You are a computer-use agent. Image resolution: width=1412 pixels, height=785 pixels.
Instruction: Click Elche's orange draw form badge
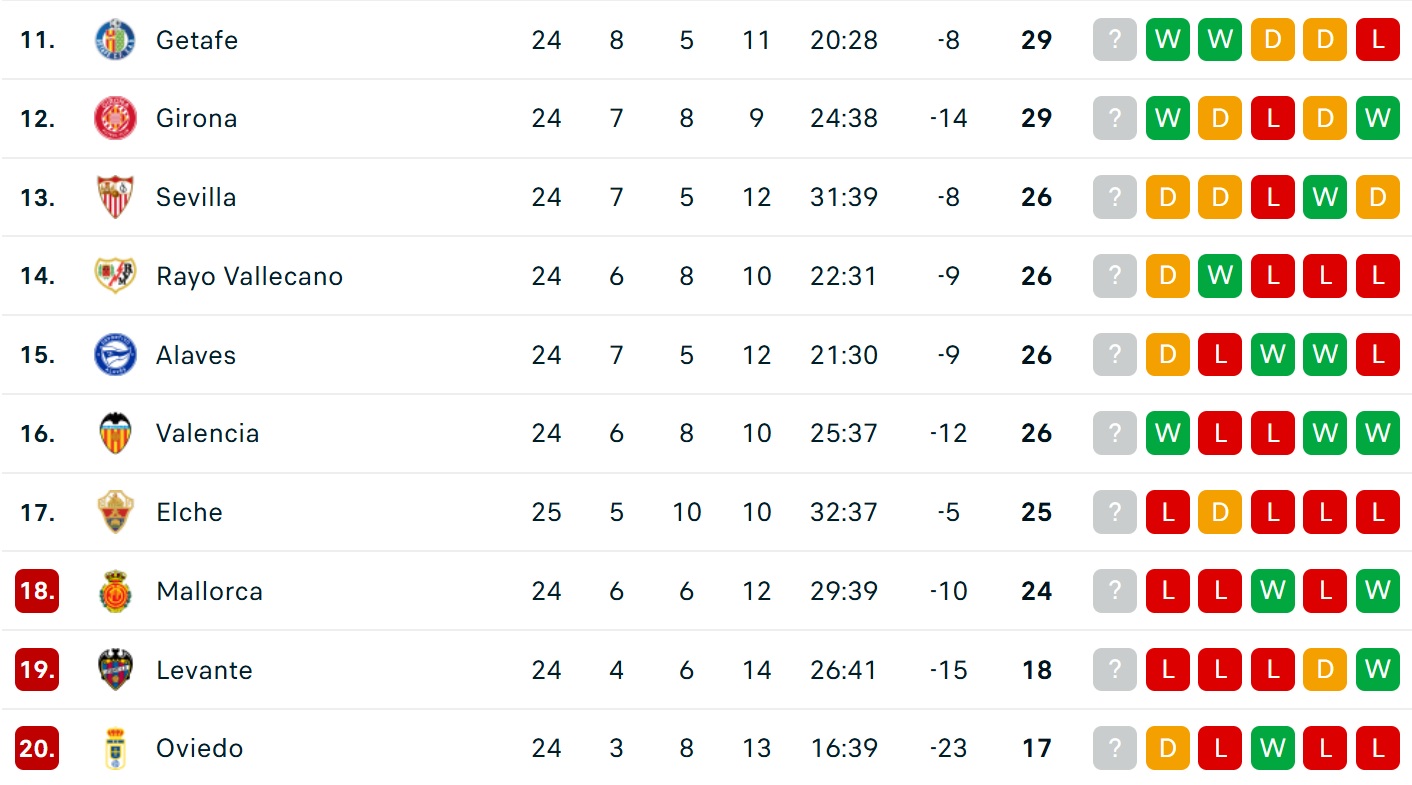coord(1220,512)
